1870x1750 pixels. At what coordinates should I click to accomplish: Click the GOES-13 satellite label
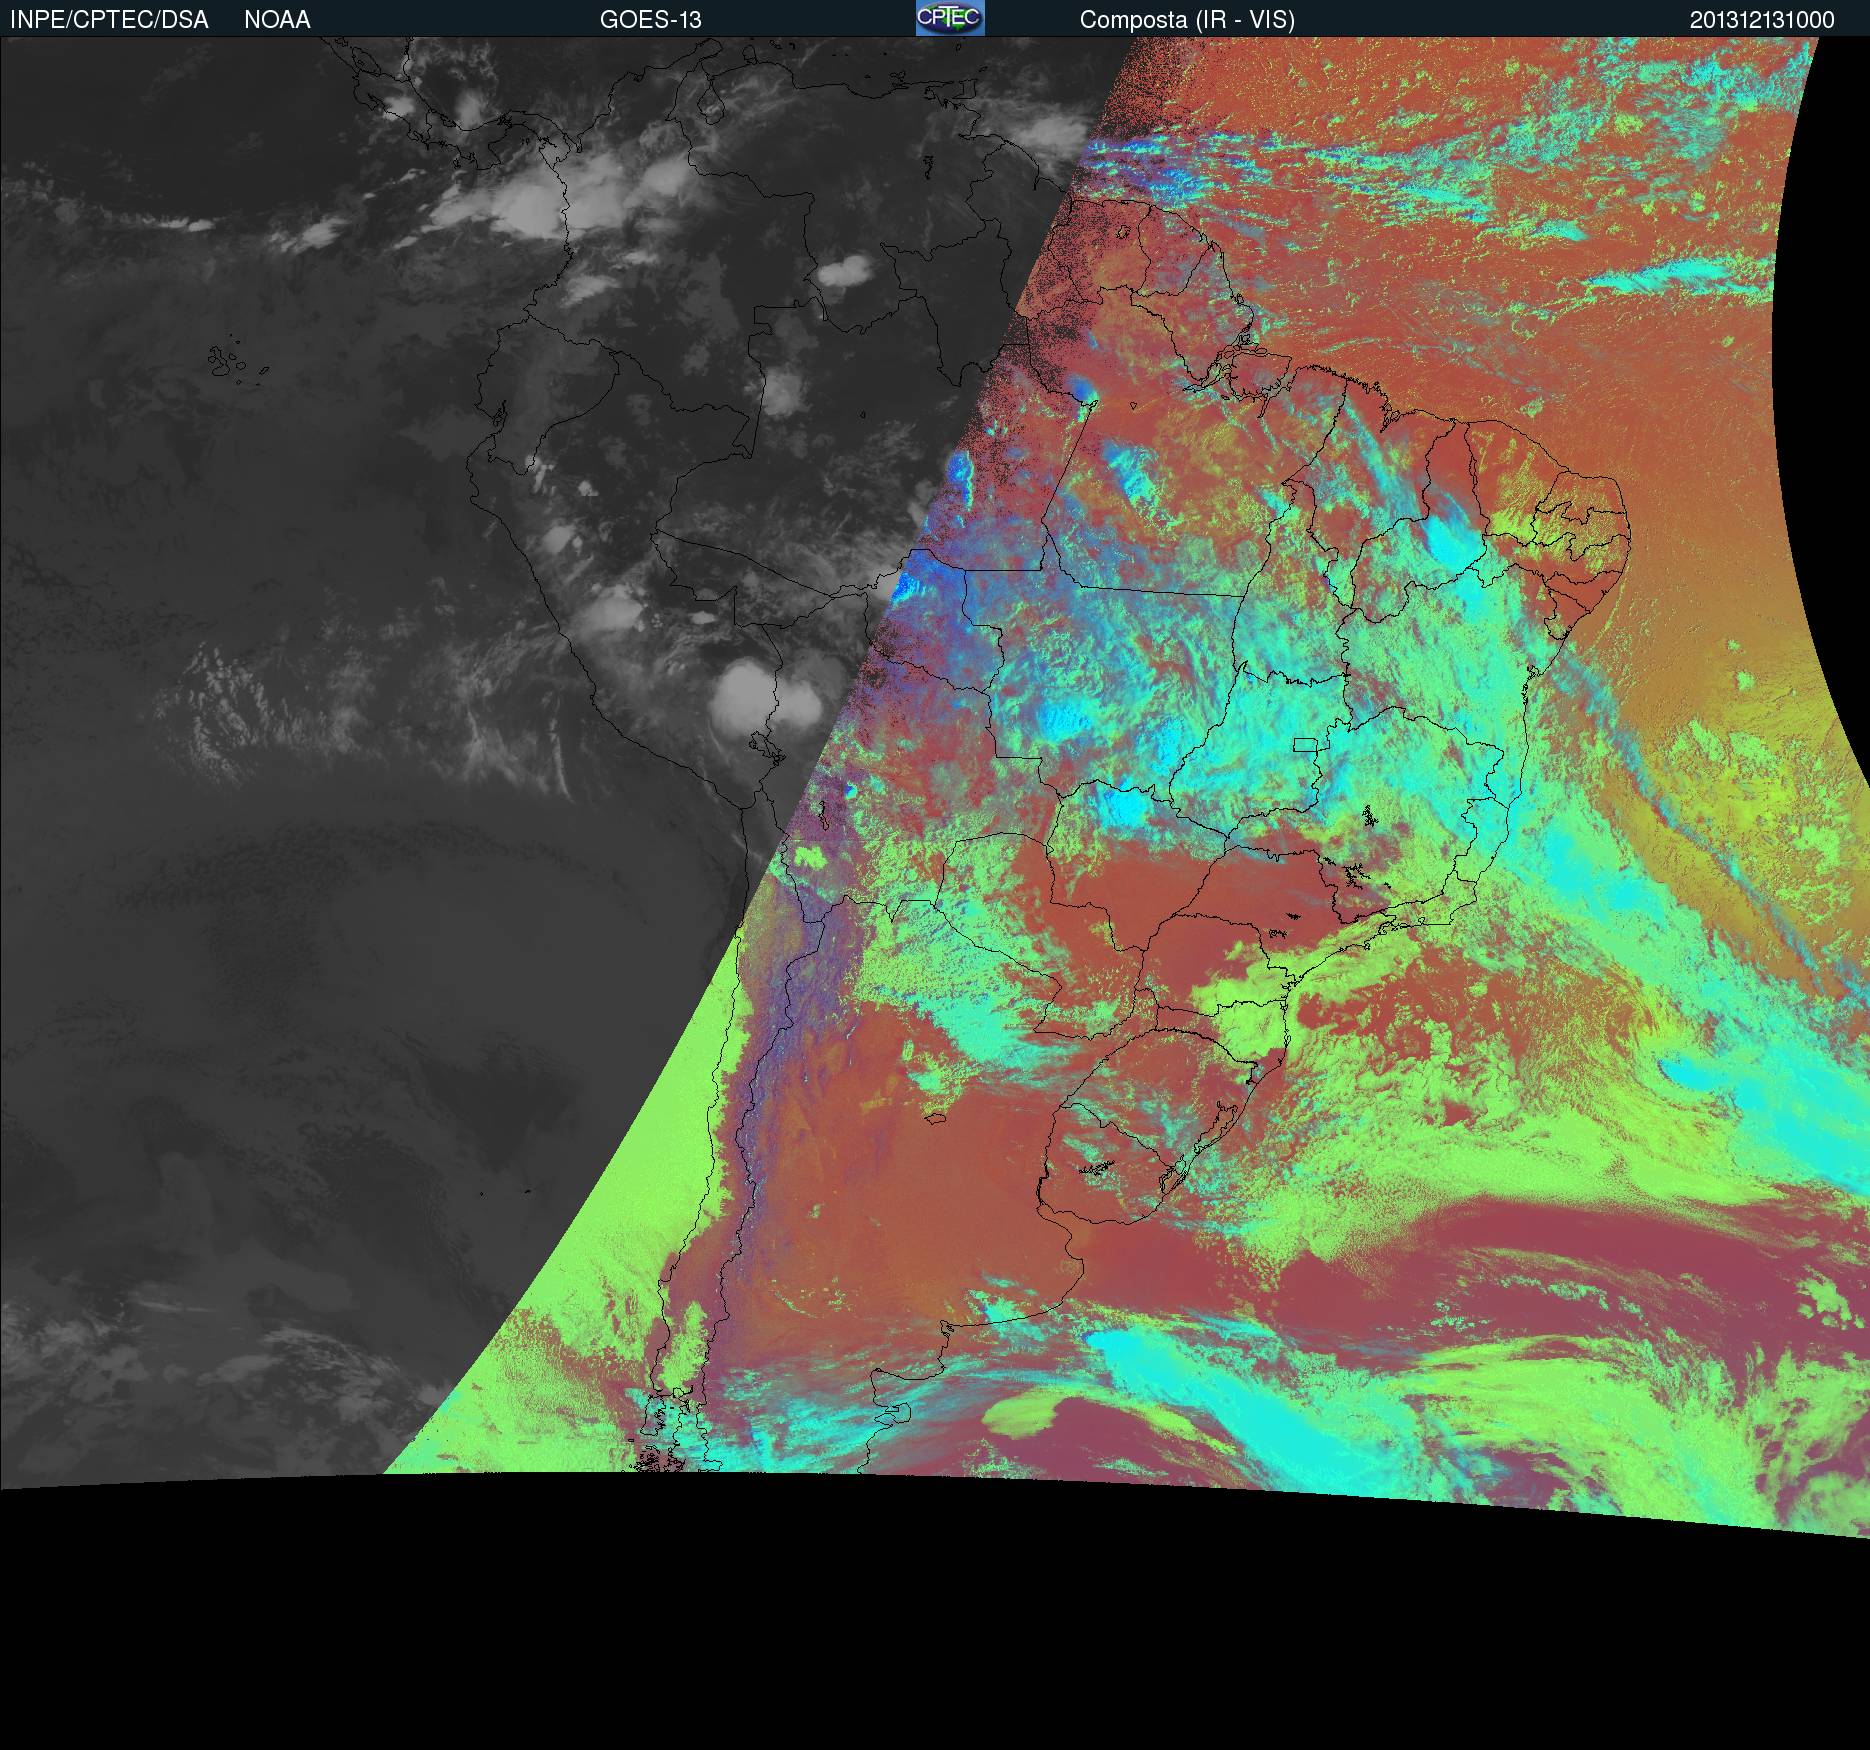tap(651, 20)
